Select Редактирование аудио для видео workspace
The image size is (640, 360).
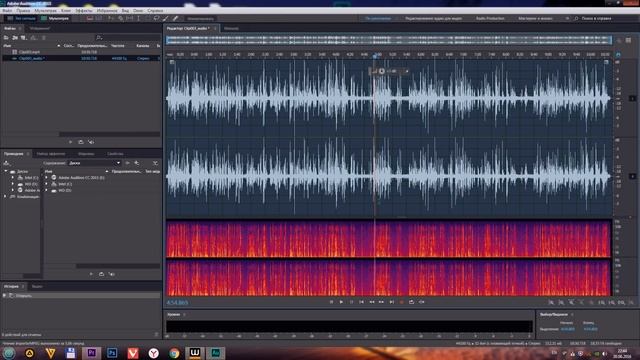[433, 18]
